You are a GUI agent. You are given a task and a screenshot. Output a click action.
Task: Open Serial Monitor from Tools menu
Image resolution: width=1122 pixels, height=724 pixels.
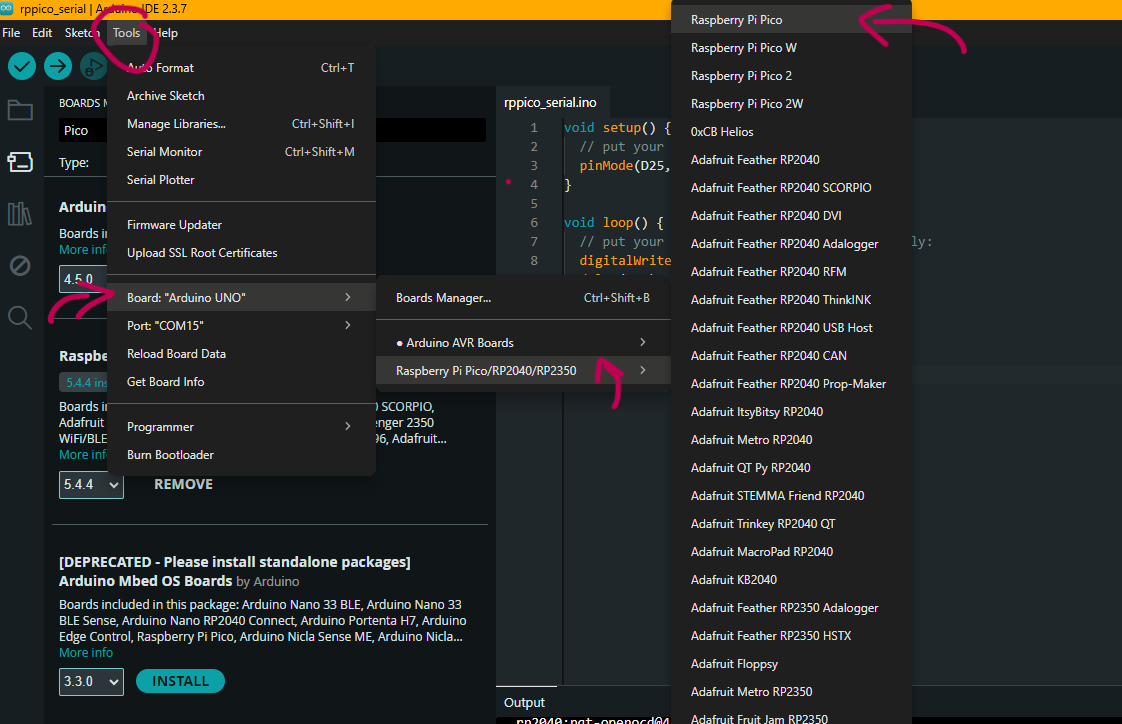coord(165,152)
